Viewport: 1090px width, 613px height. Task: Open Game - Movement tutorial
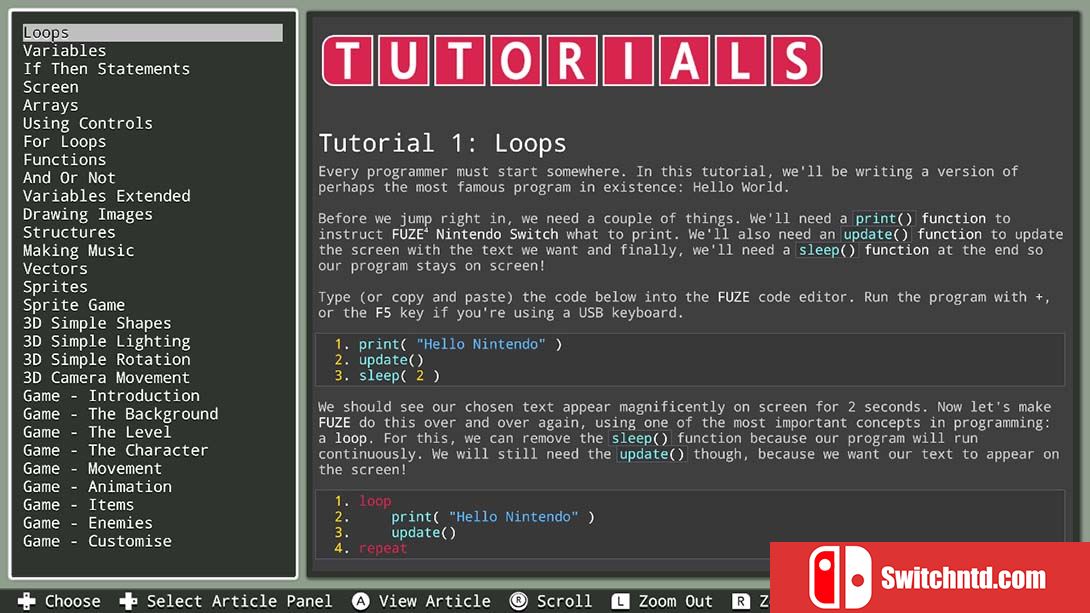92,468
